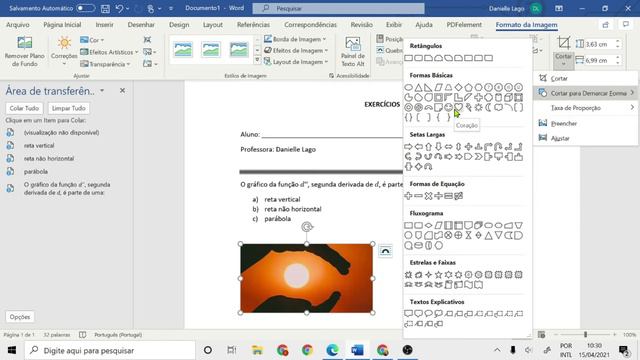This screenshot has height=360, width=640.
Task: Choose the diamond basic shape
Action: [458, 87]
